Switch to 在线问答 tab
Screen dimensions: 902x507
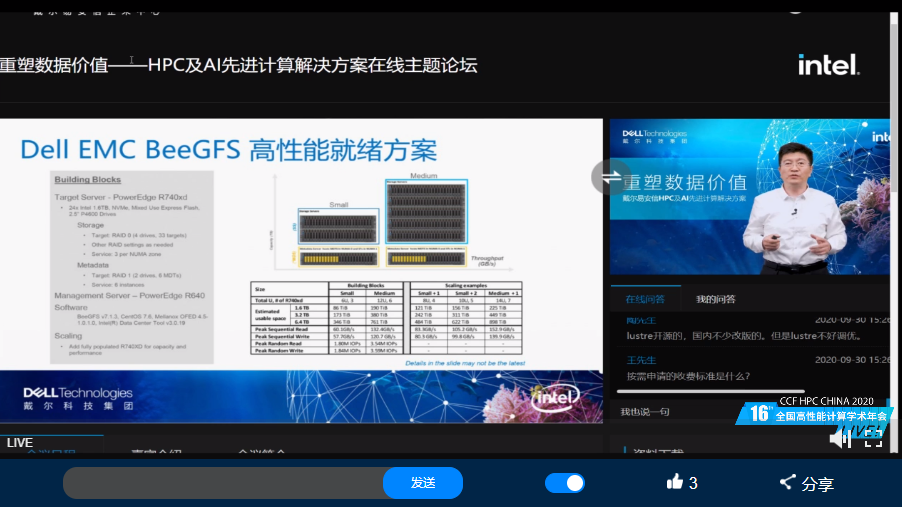[x=644, y=299]
